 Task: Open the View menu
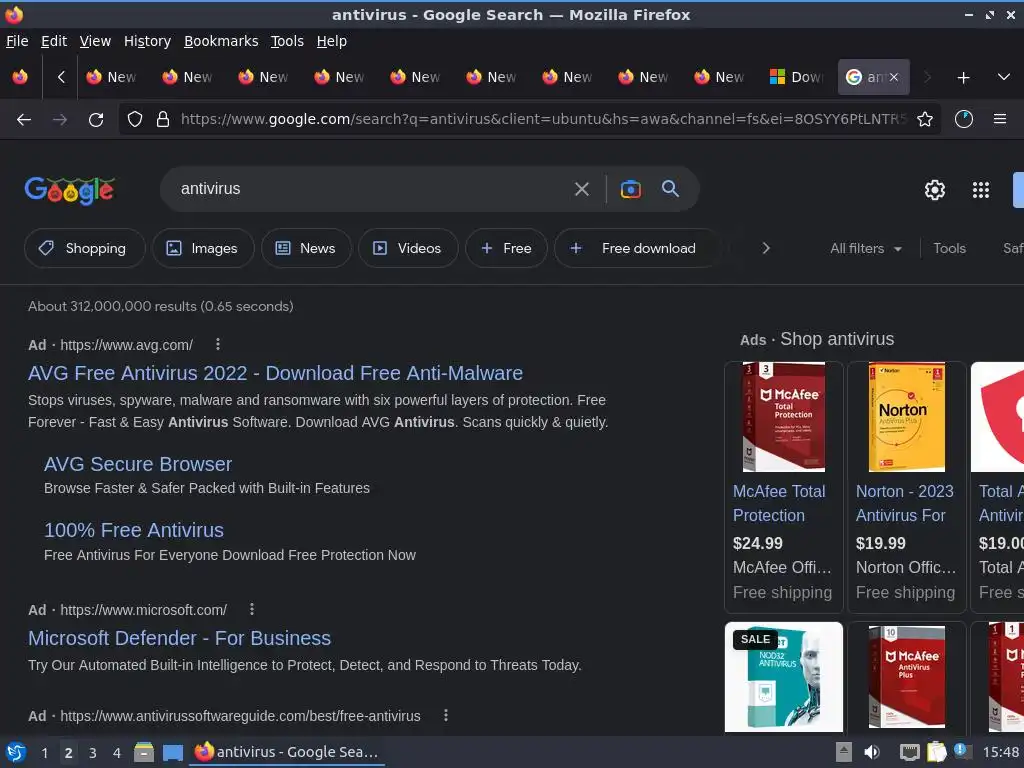click(x=95, y=41)
